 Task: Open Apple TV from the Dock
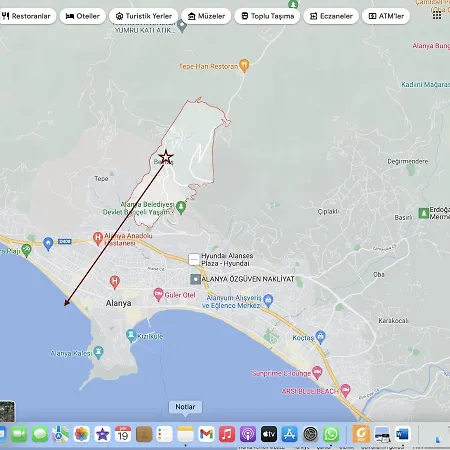tap(269, 434)
